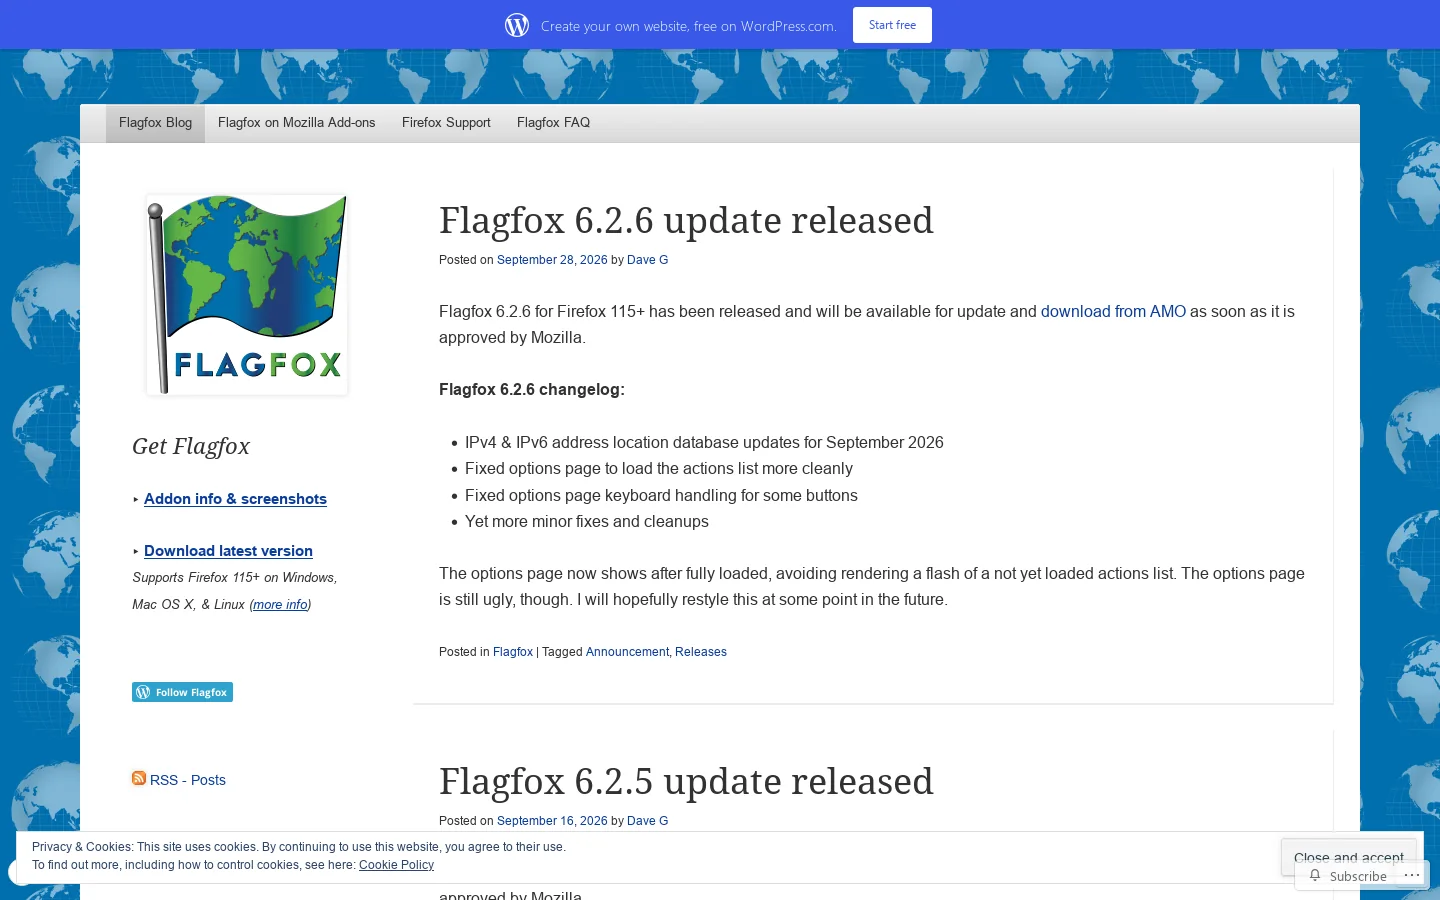Open the three-dots menu beside Subscribe
Image resolution: width=1440 pixels, height=900 pixels.
pos(1412,875)
